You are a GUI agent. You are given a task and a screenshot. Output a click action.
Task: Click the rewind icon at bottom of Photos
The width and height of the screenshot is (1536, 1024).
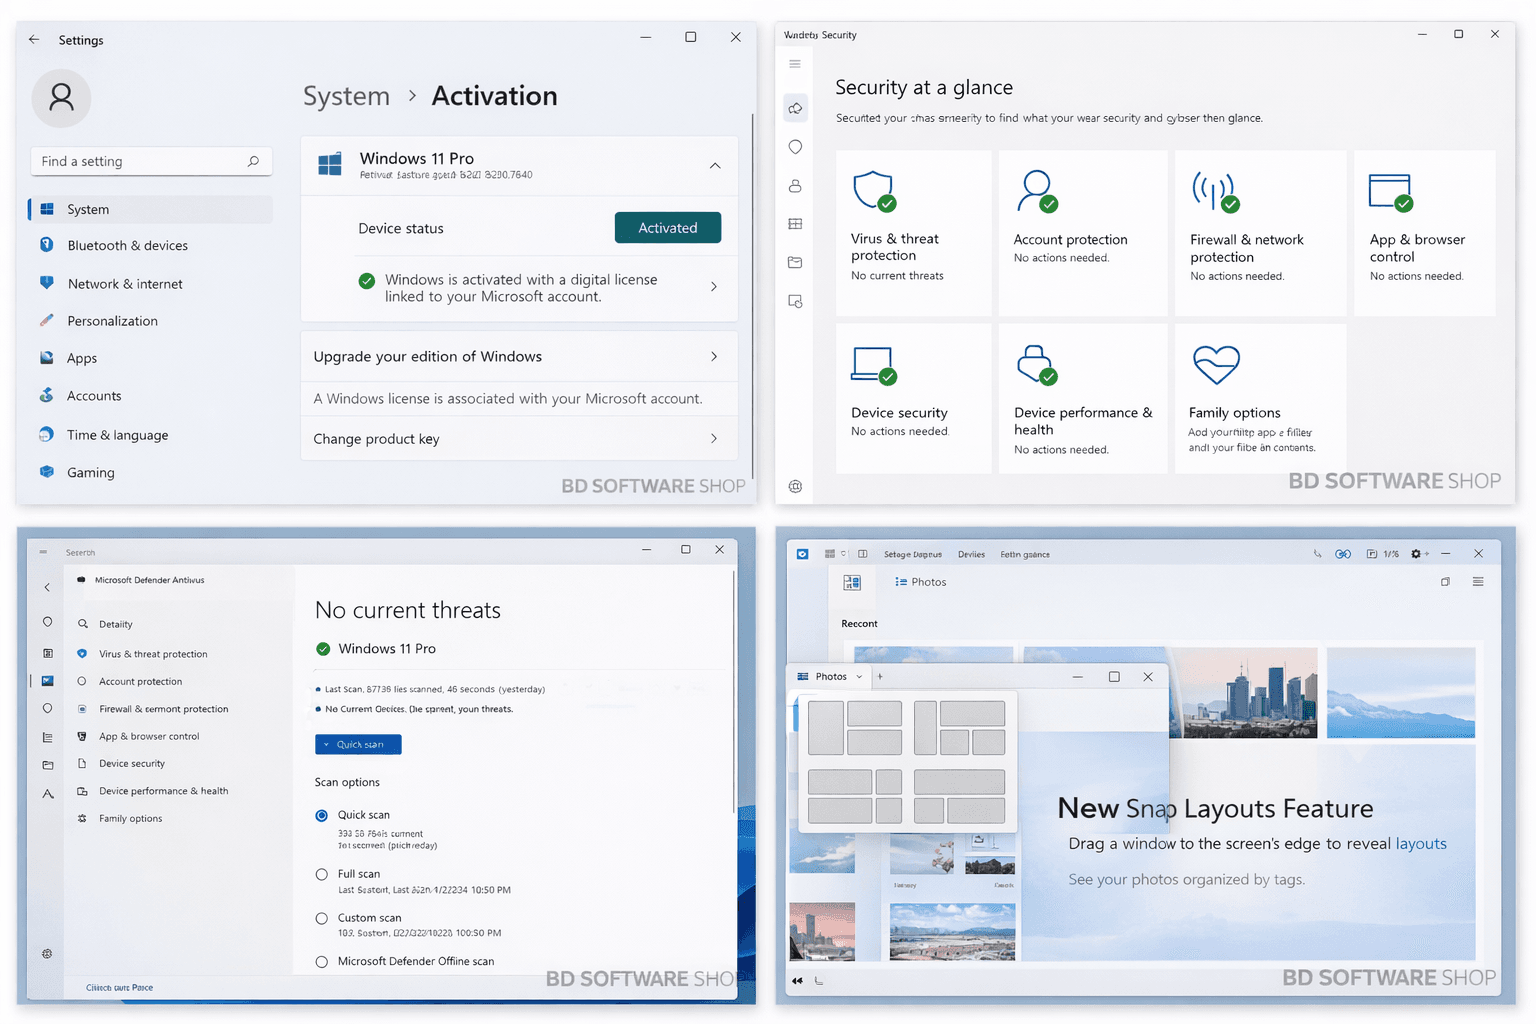(x=797, y=981)
